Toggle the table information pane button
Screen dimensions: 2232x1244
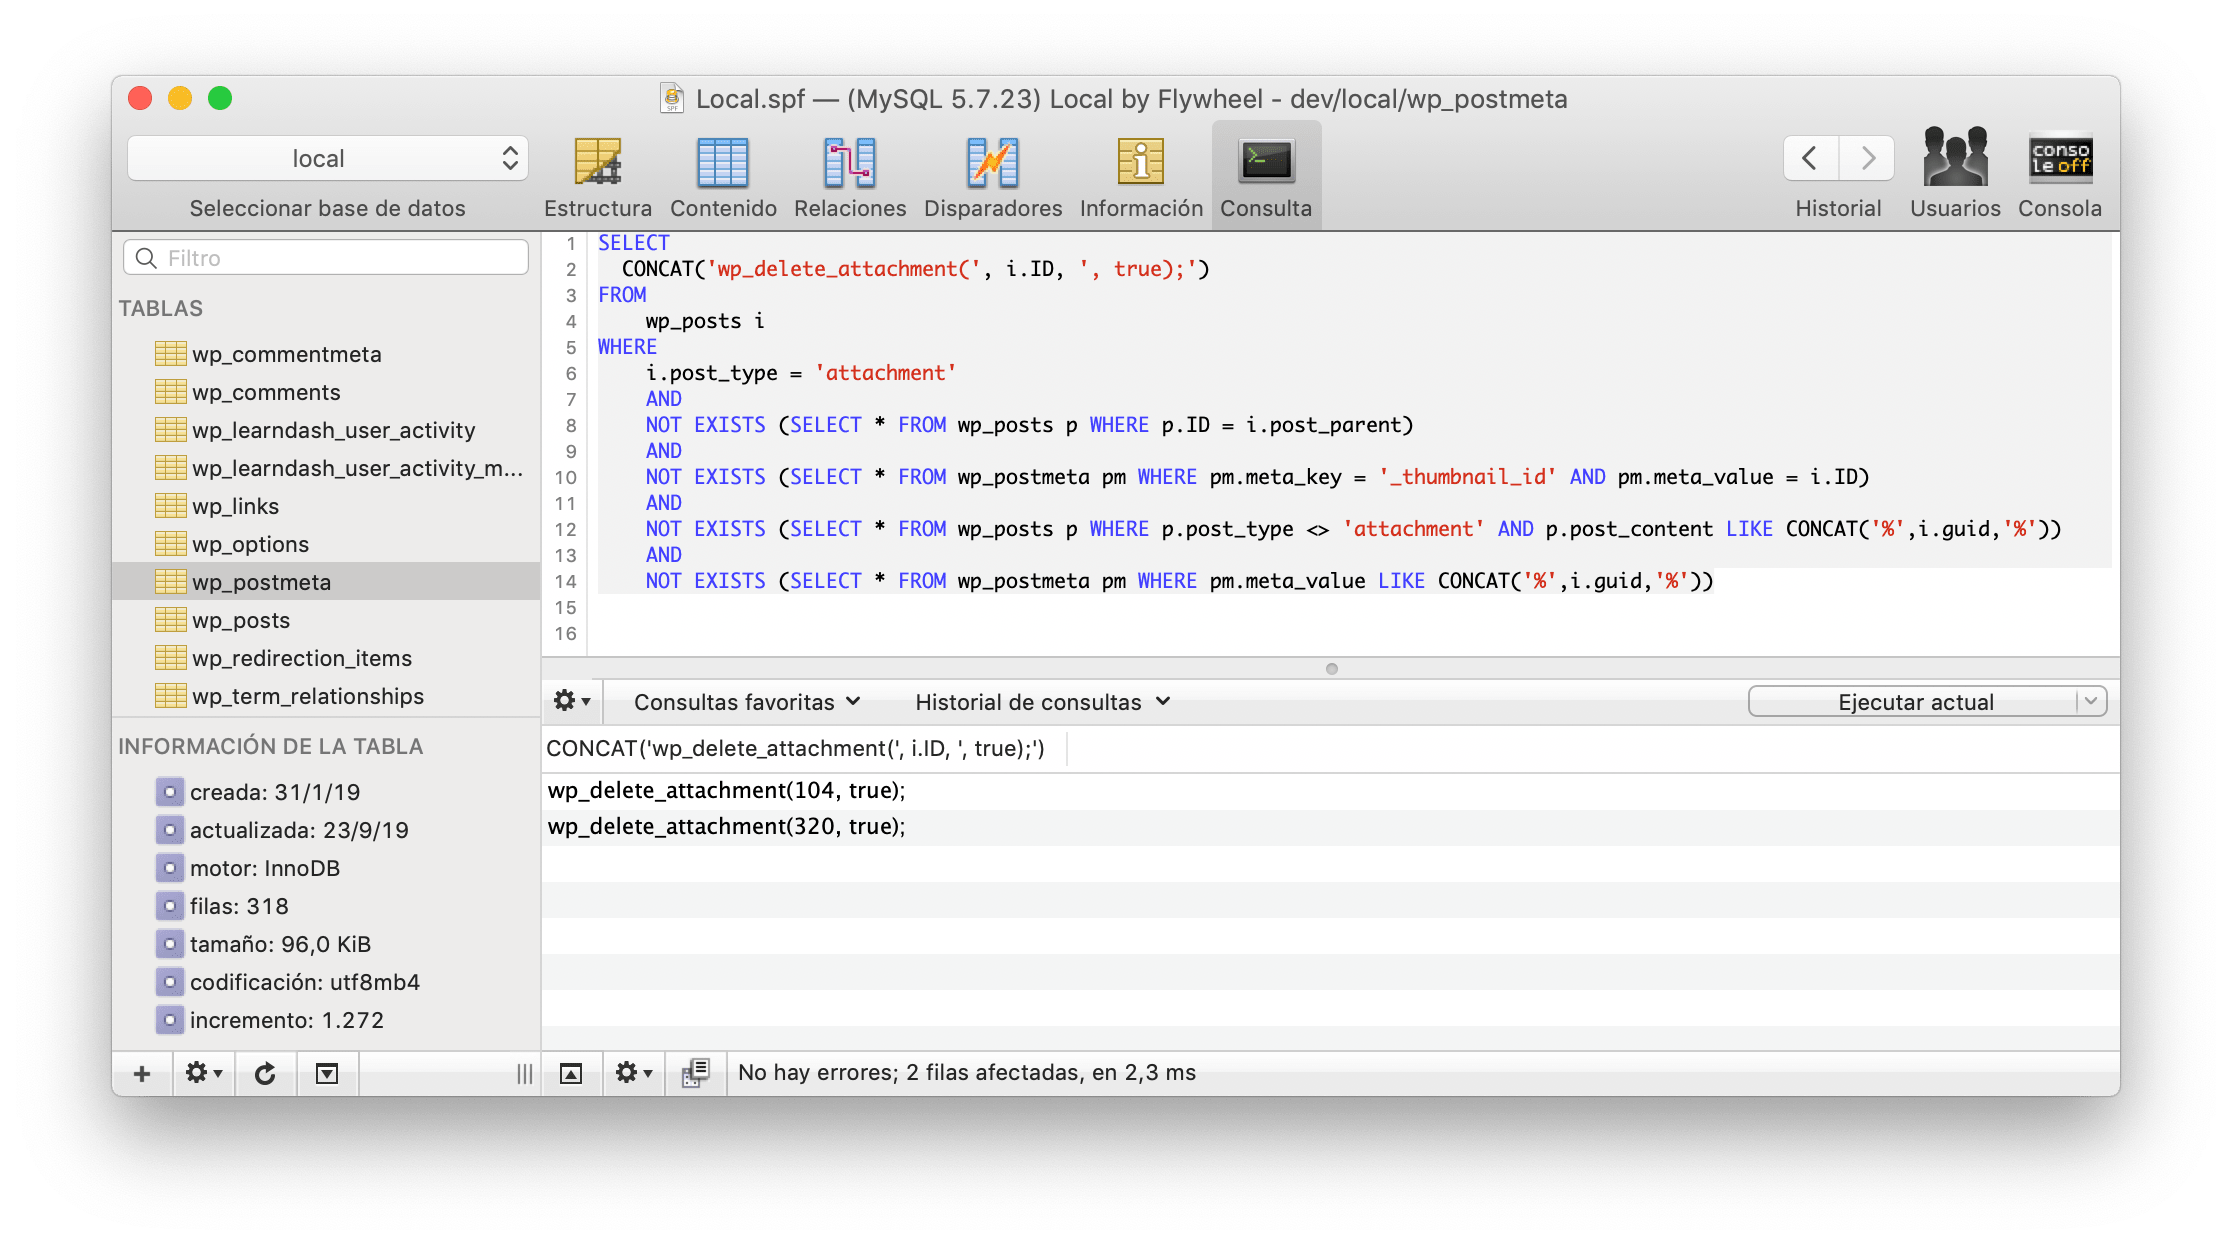[x=327, y=1074]
